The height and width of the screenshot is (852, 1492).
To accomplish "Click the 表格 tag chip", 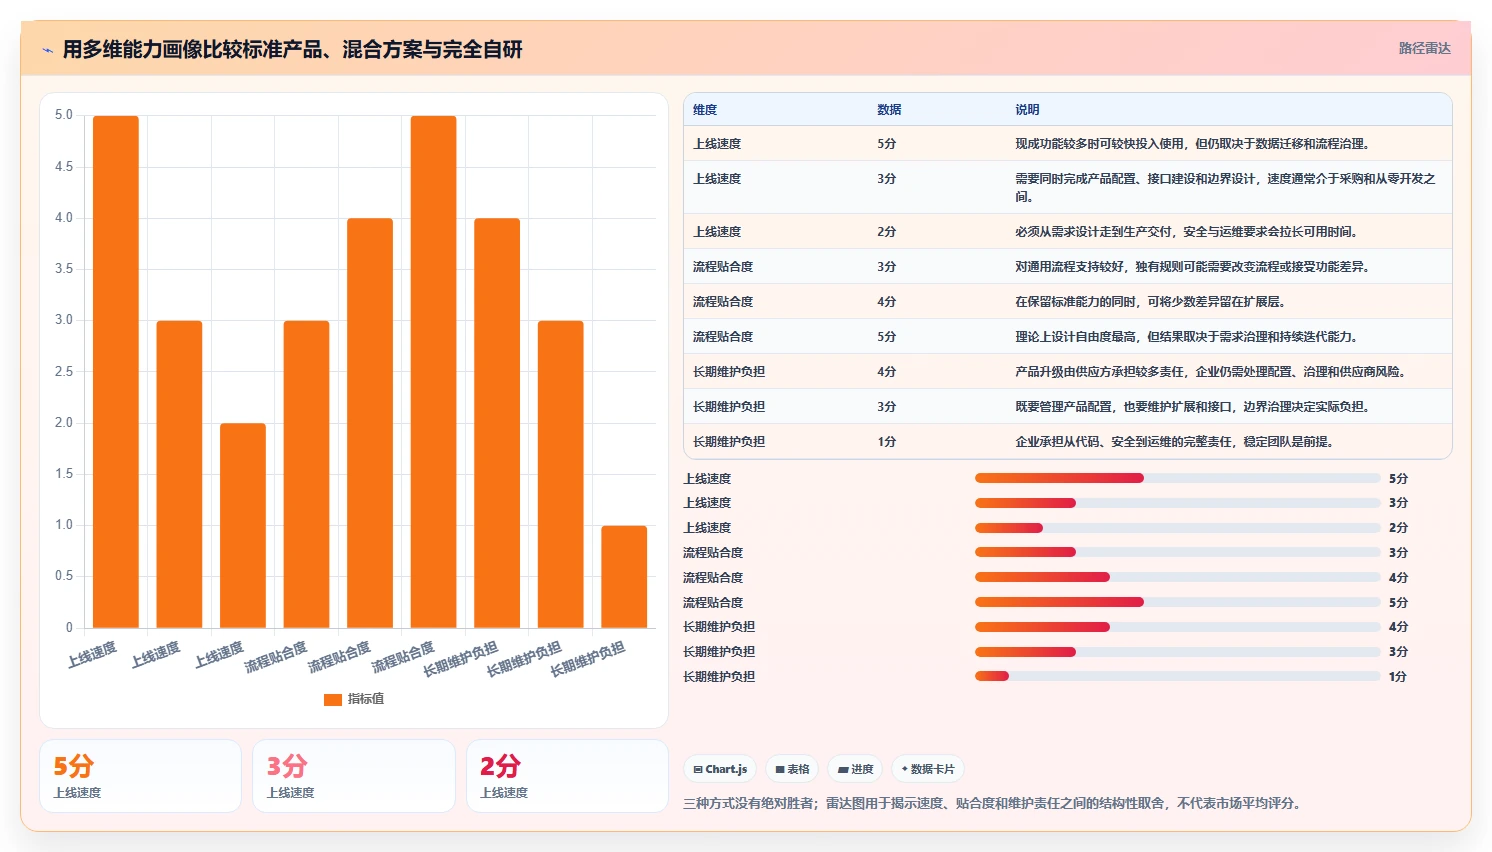I will (792, 769).
